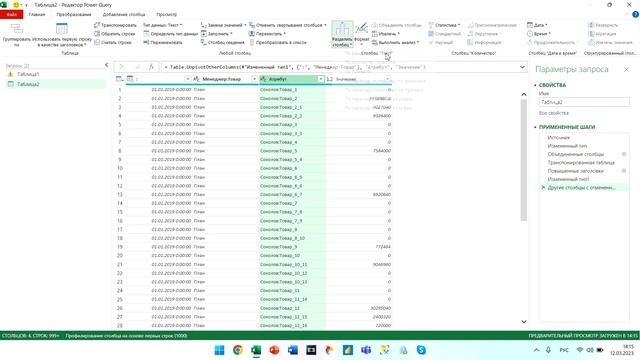
Task: Click Использовать первую строку в качестве заголовков
Action: [x=62, y=35]
